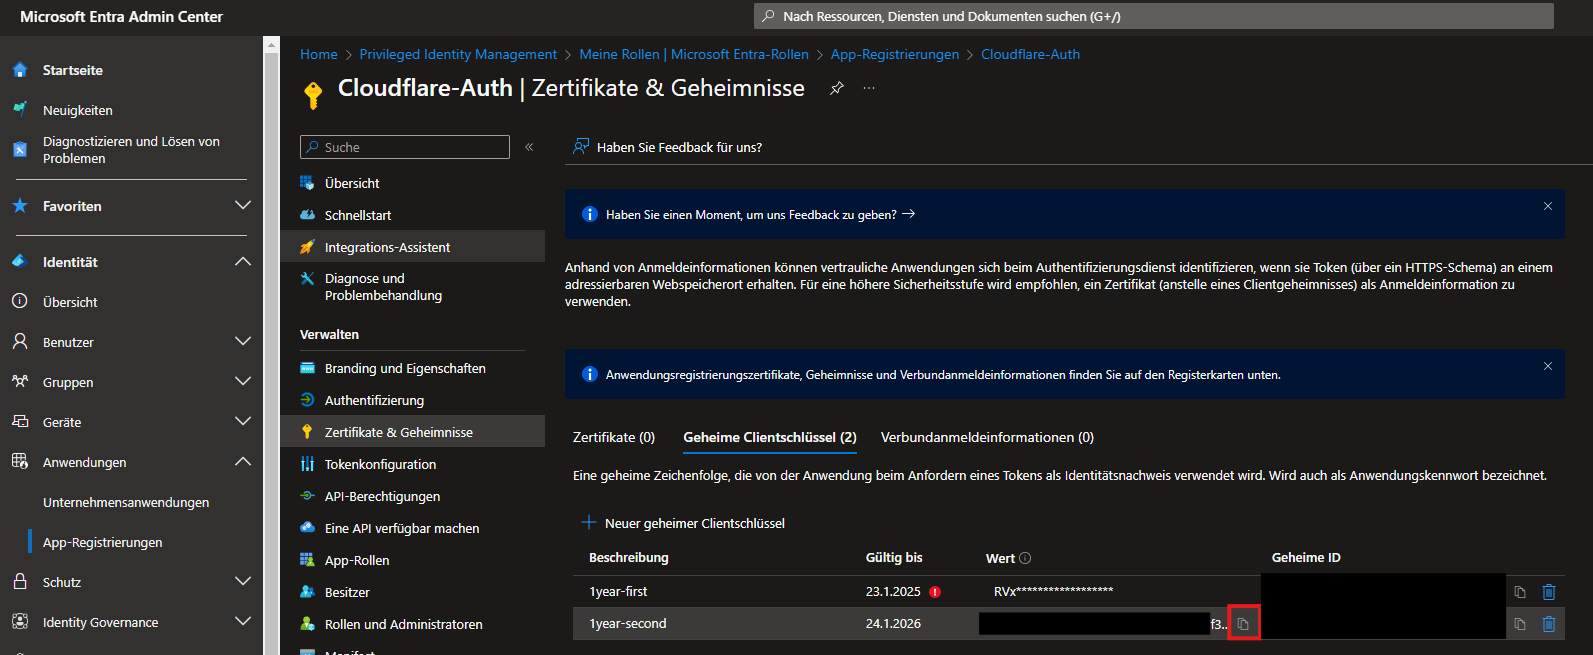Click the Wert info icon
Image resolution: width=1593 pixels, height=655 pixels.
tap(1025, 558)
